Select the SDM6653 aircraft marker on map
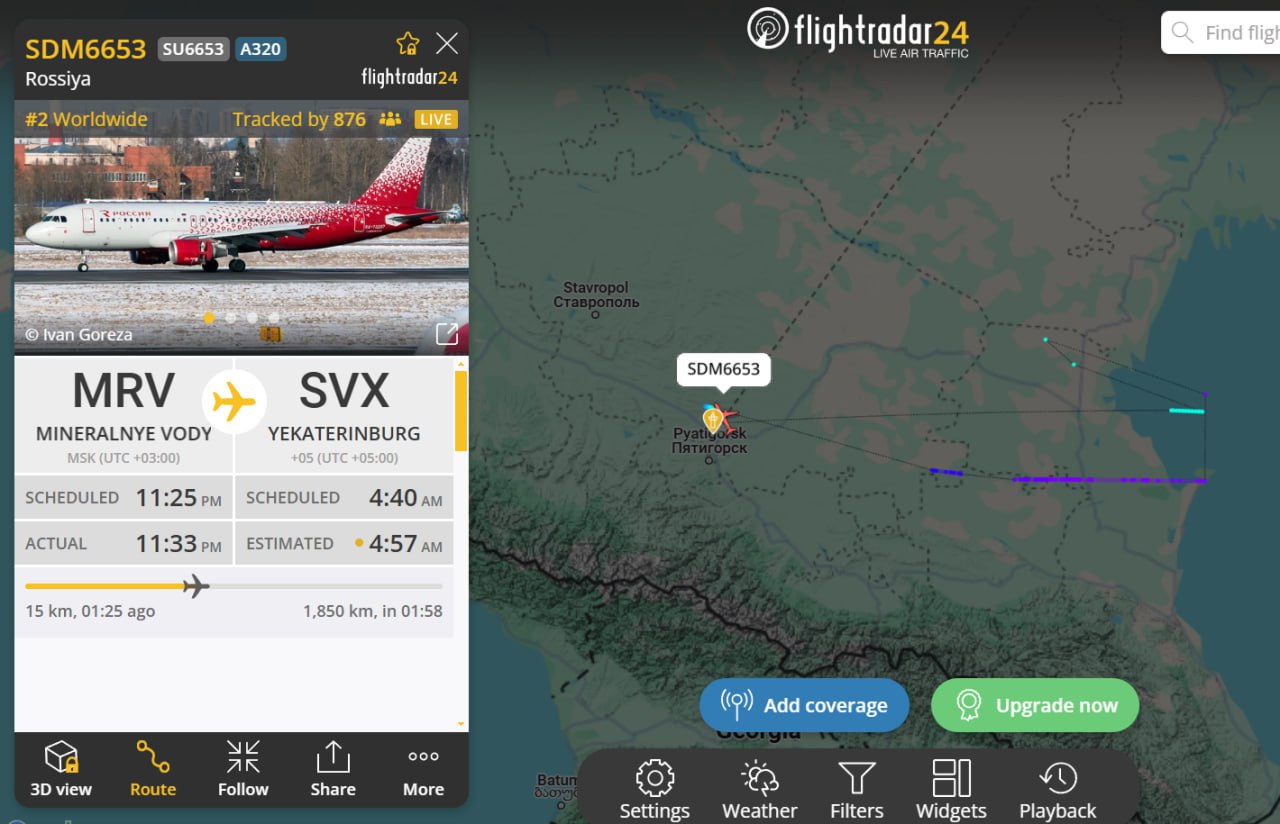Viewport: 1280px width, 824px height. point(713,418)
